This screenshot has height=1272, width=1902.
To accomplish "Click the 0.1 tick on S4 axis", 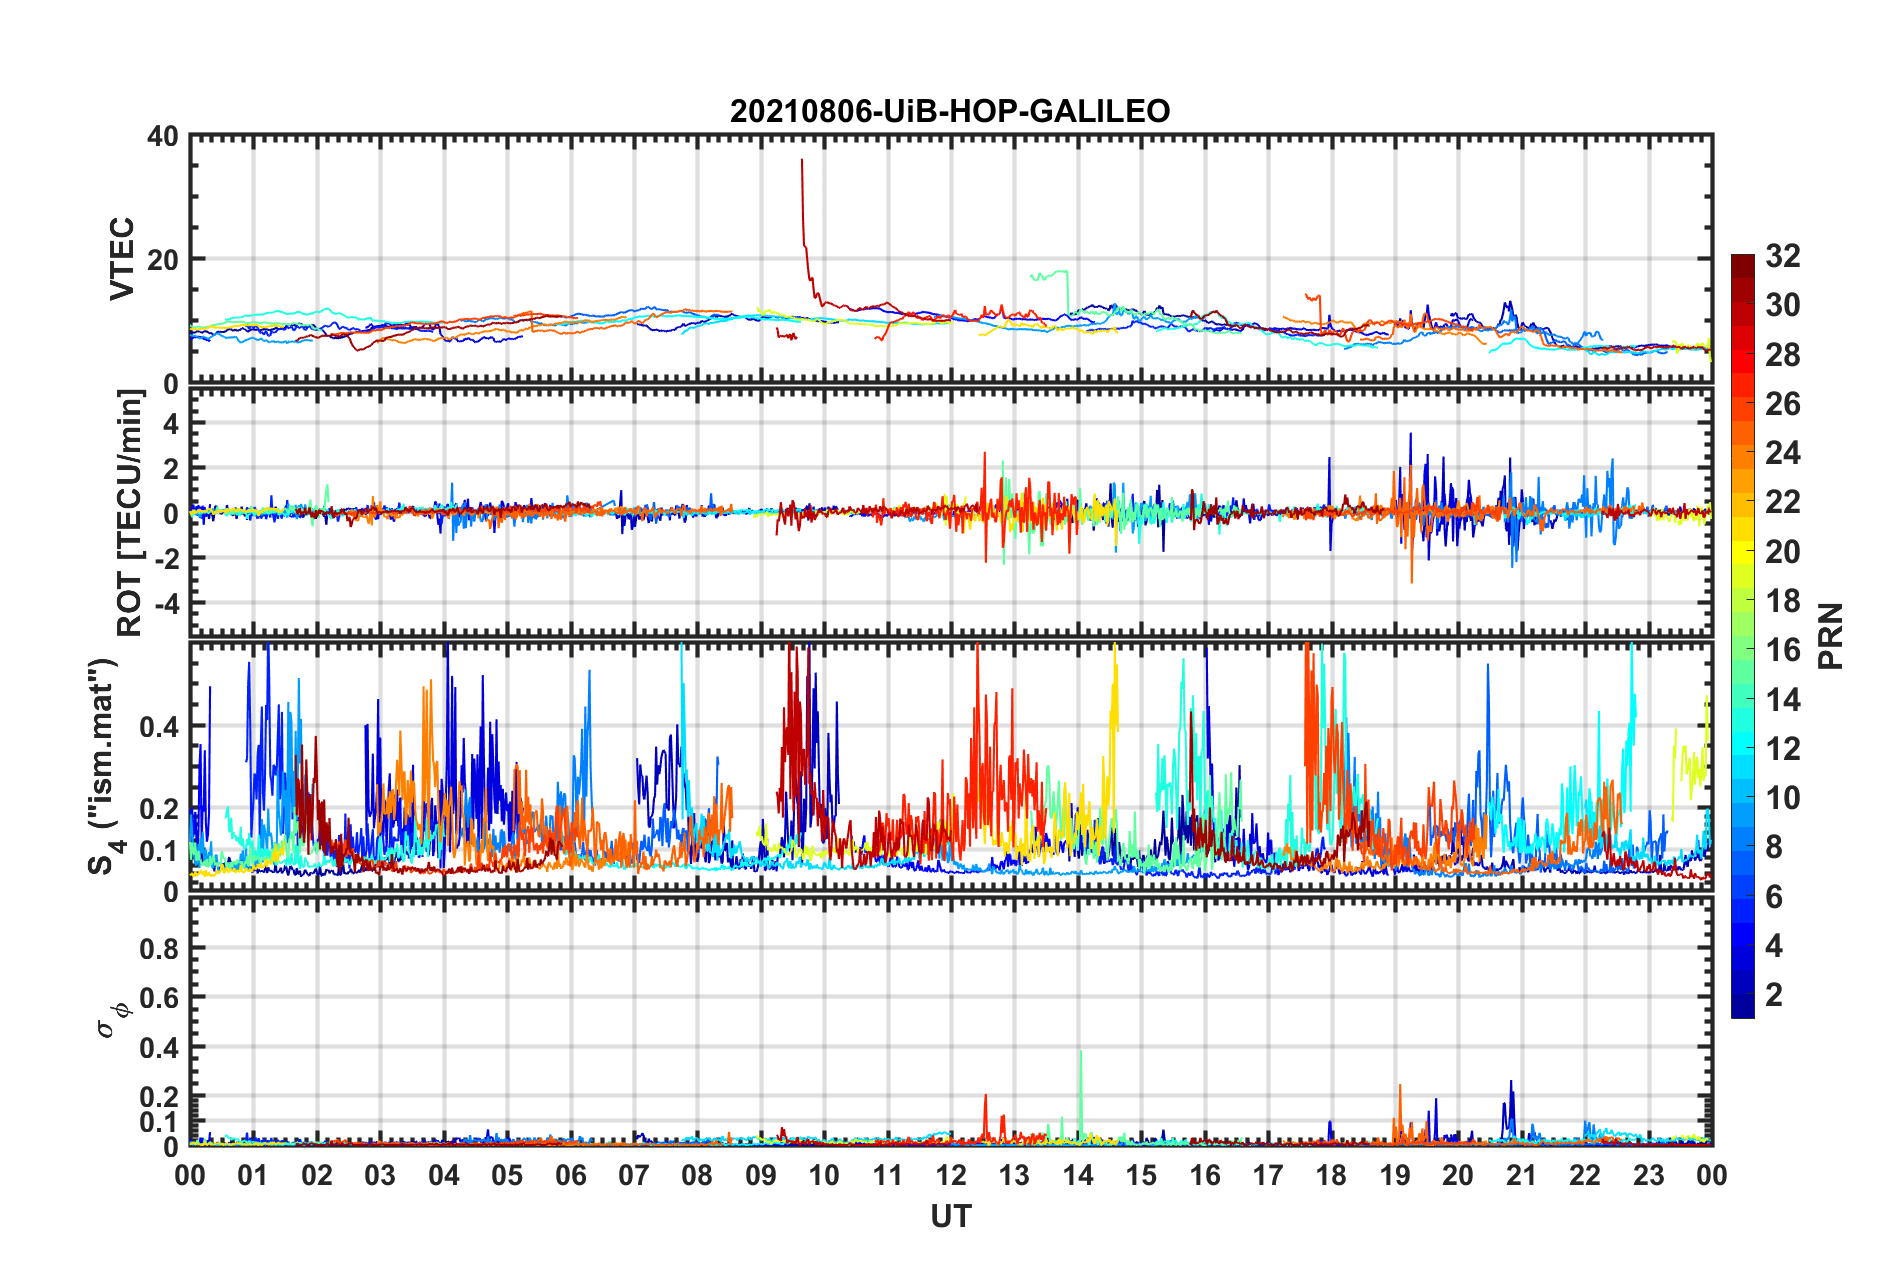I will click(x=159, y=850).
